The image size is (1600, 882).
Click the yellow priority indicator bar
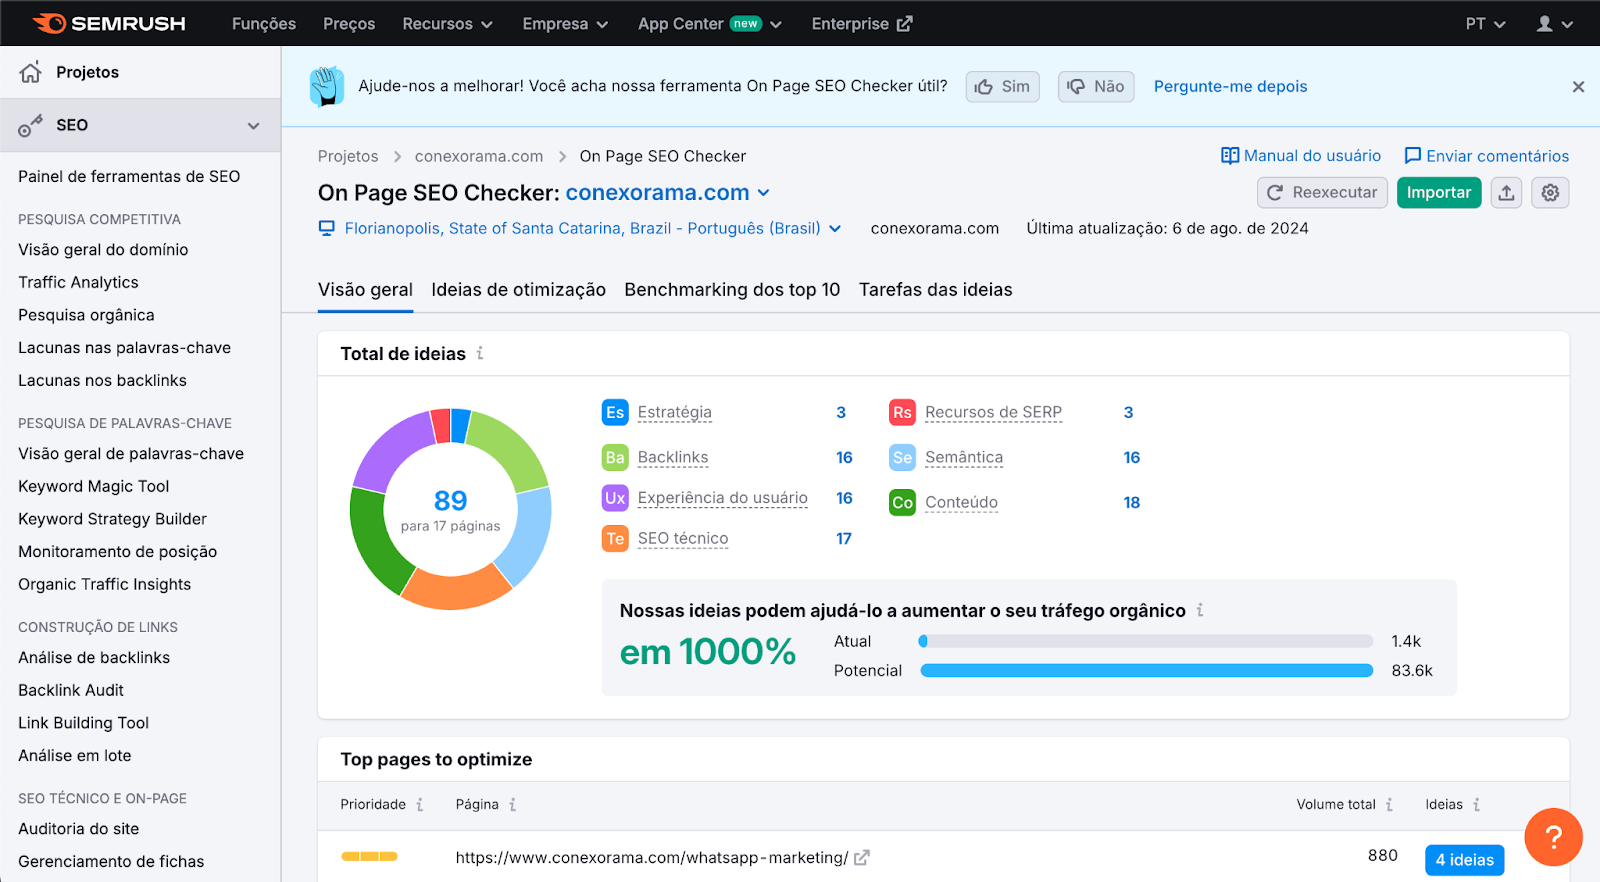369,856
